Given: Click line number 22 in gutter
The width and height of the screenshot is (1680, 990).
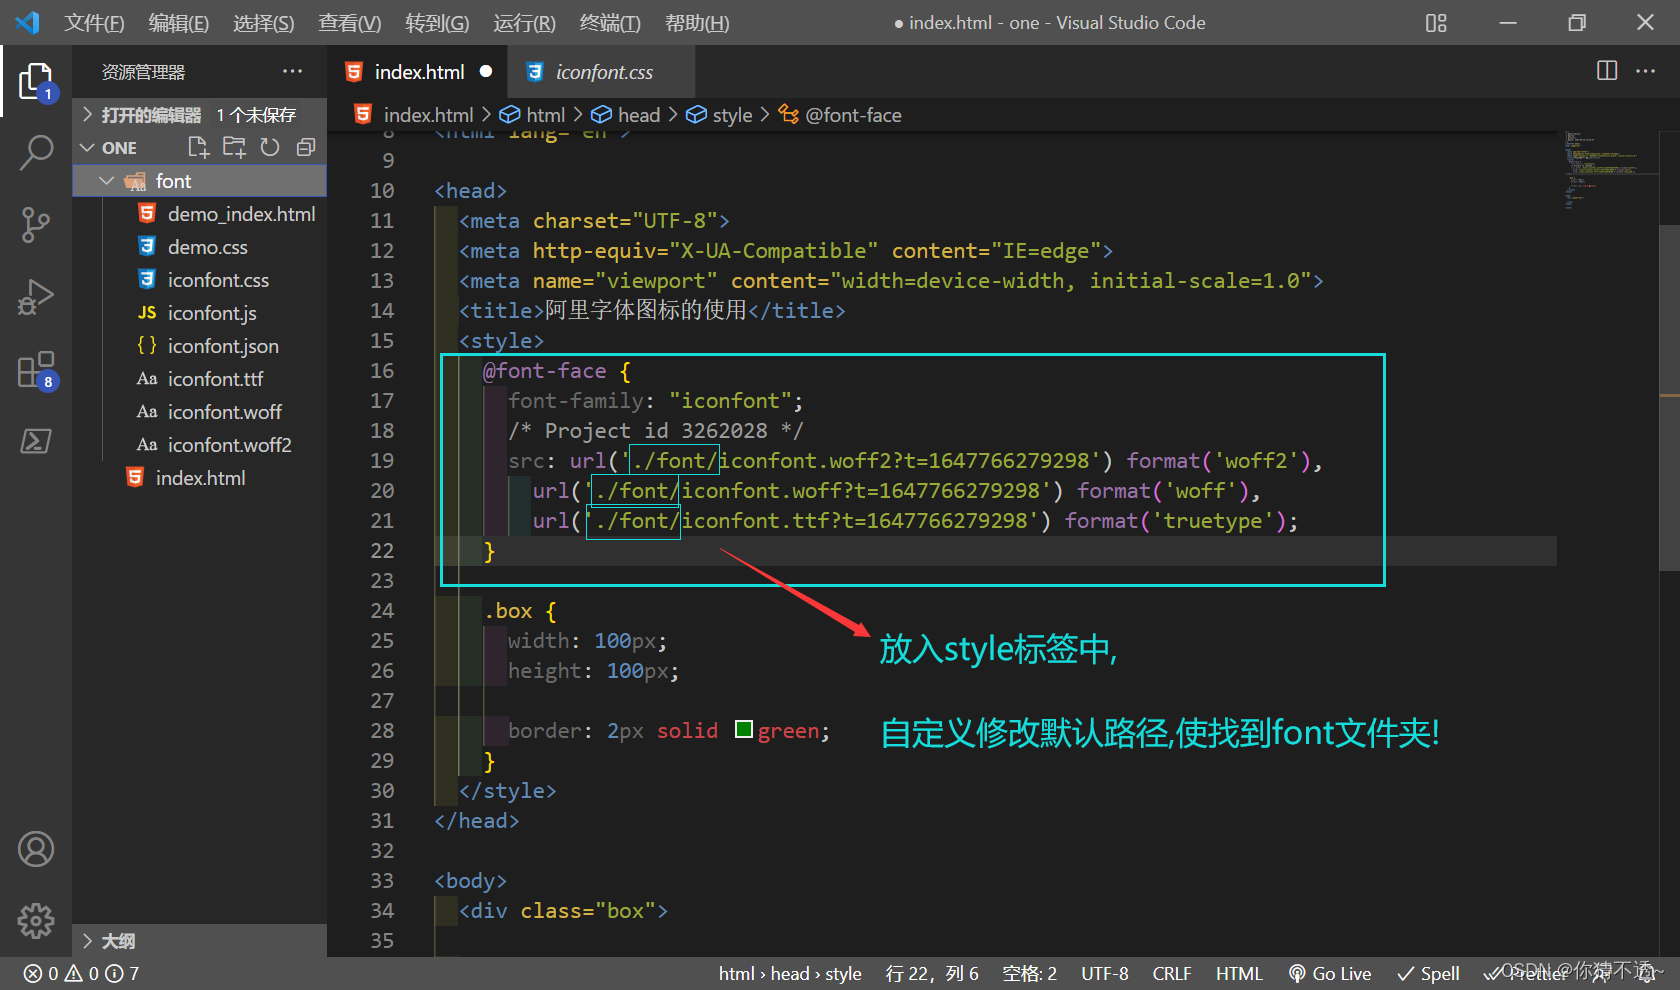Looking at the screenshot, I should click(x=382, y=551).
